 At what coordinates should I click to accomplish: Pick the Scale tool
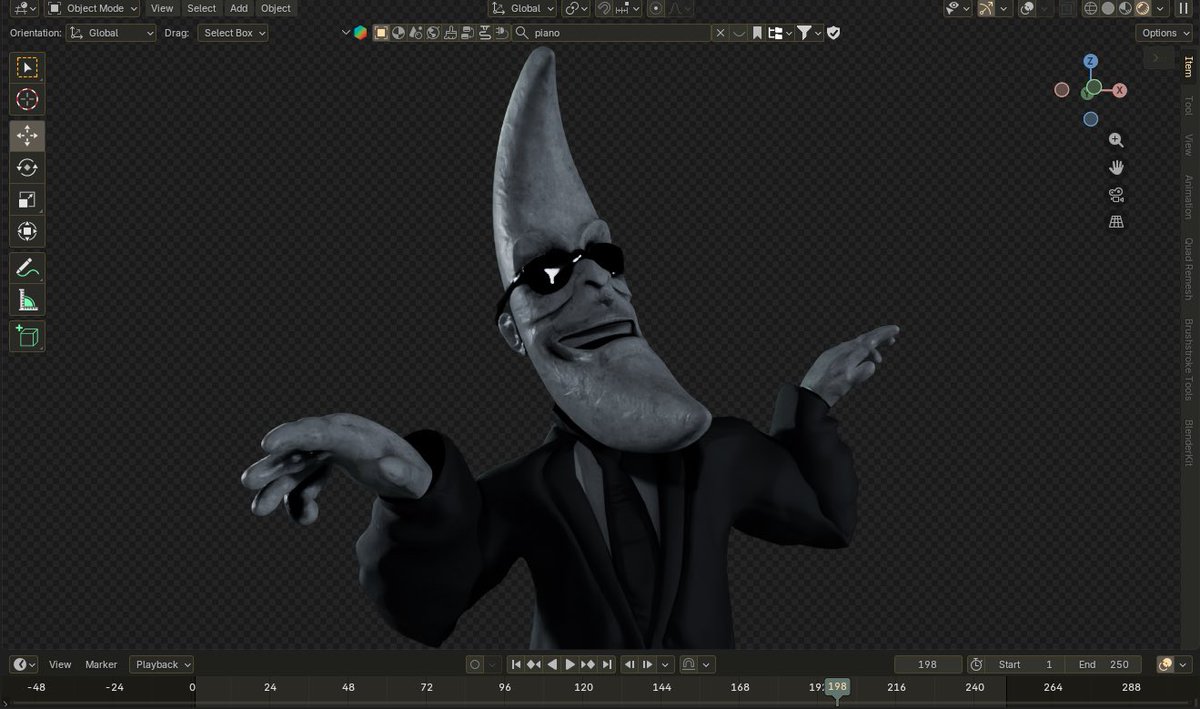click(x=27, y=200)
